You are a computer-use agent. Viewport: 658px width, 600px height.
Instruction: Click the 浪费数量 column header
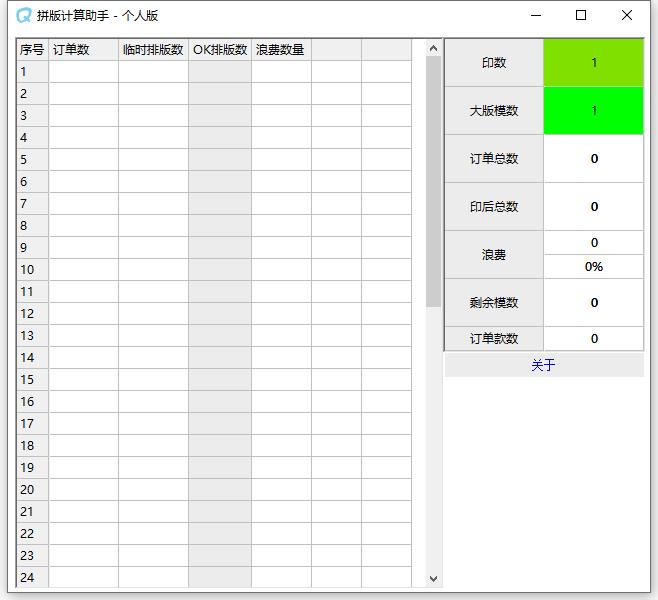click(x=281, y=50)
